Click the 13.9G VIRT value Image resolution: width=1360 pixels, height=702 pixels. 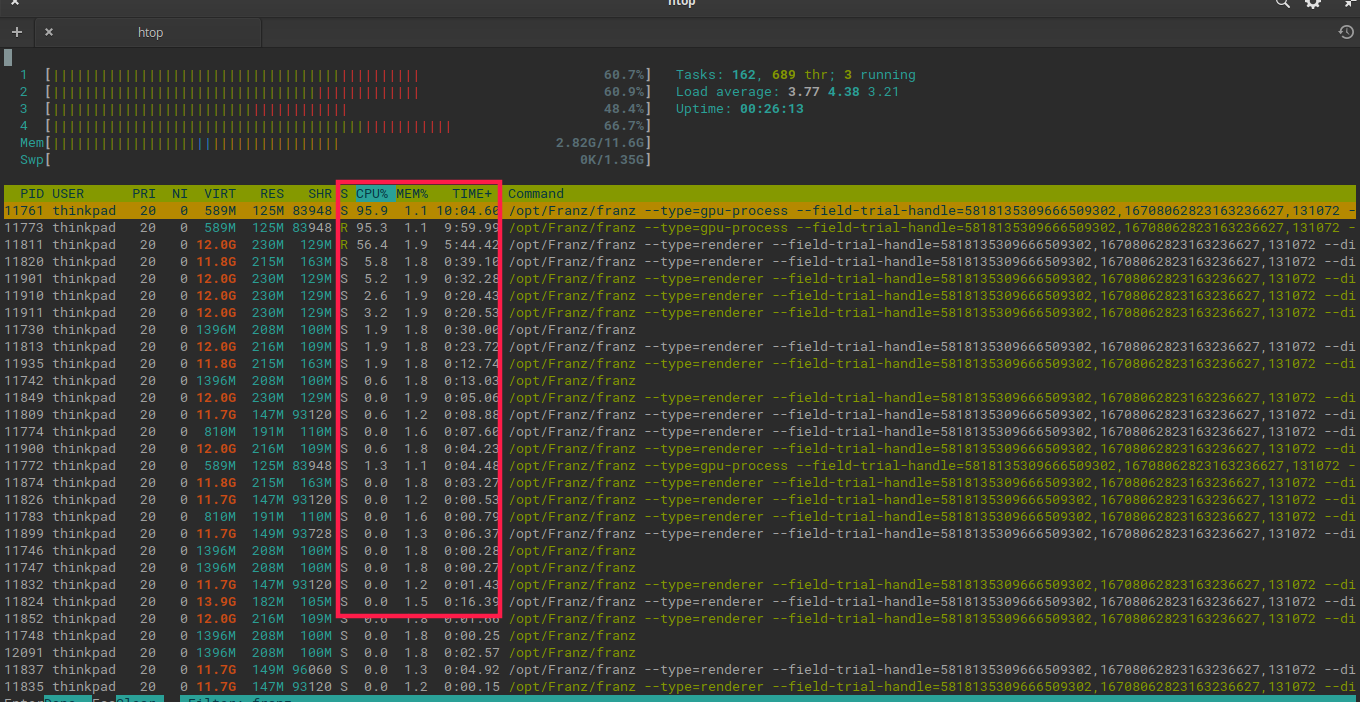216,602
